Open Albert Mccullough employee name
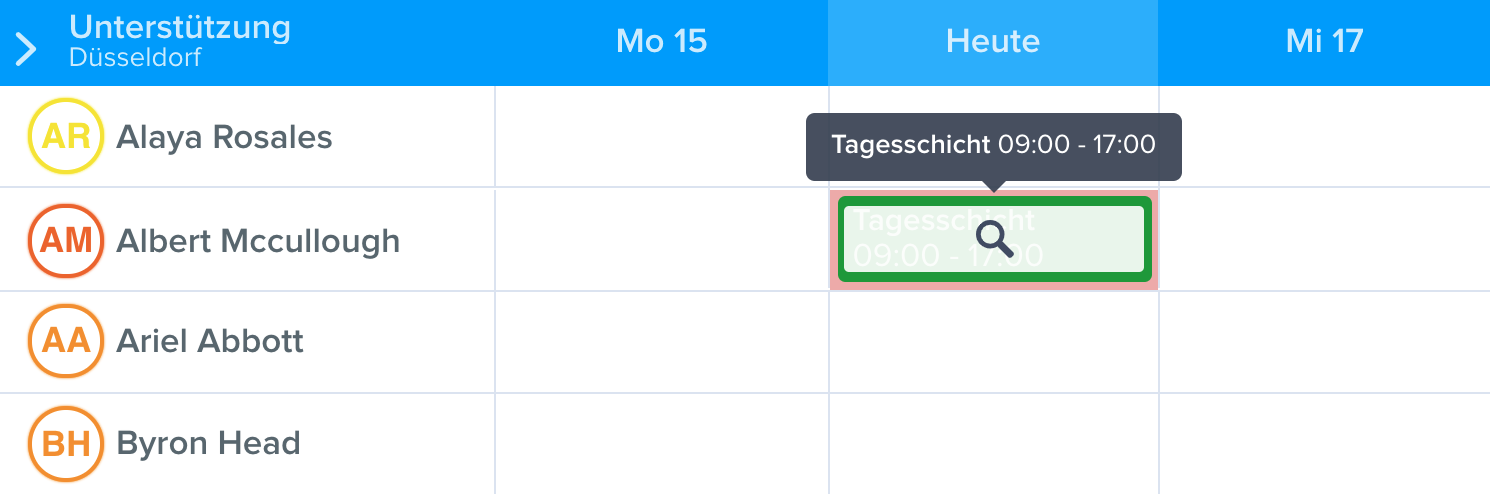Screen dimensions: 1490x494 coord(258,241)
